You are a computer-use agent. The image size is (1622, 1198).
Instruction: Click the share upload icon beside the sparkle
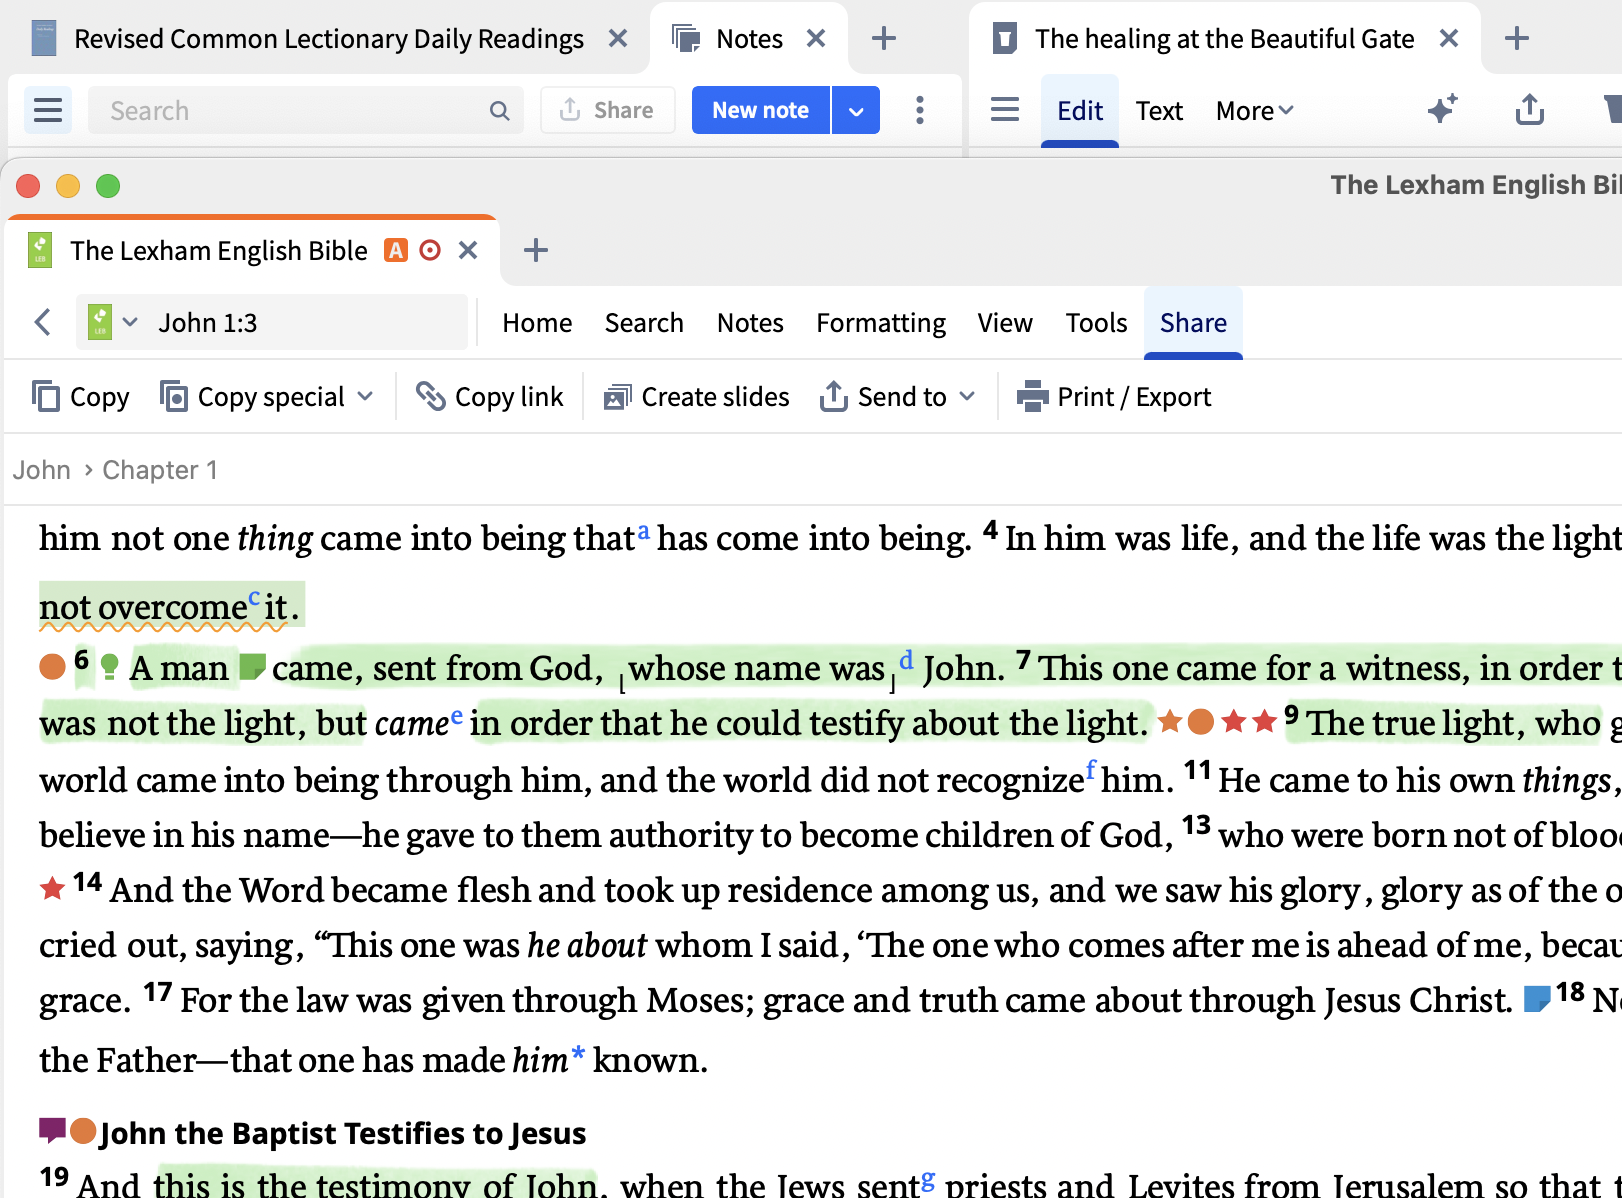pos(1529,109)
